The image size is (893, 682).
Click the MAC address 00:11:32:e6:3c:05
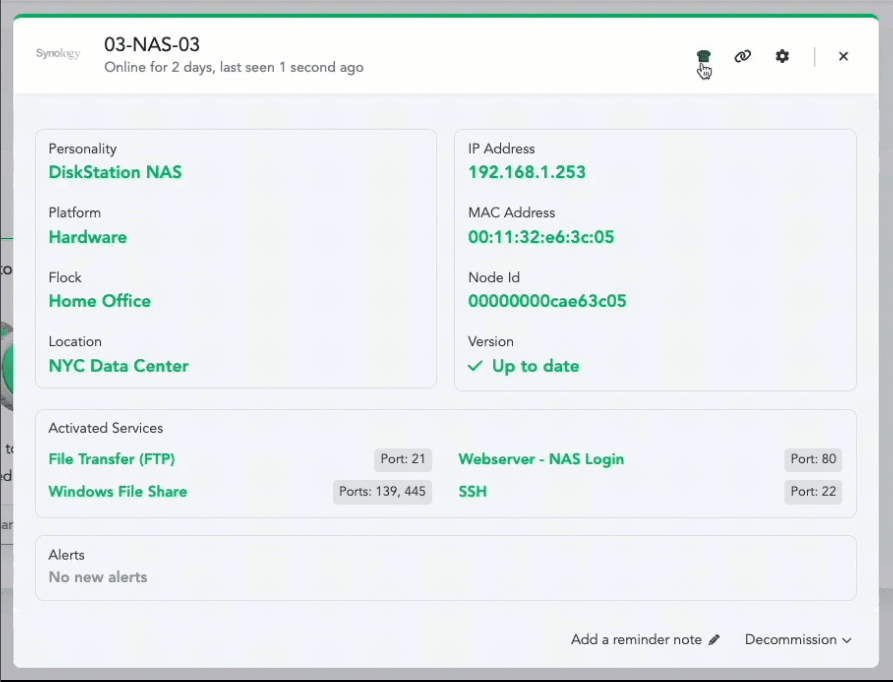pos(541,237)
